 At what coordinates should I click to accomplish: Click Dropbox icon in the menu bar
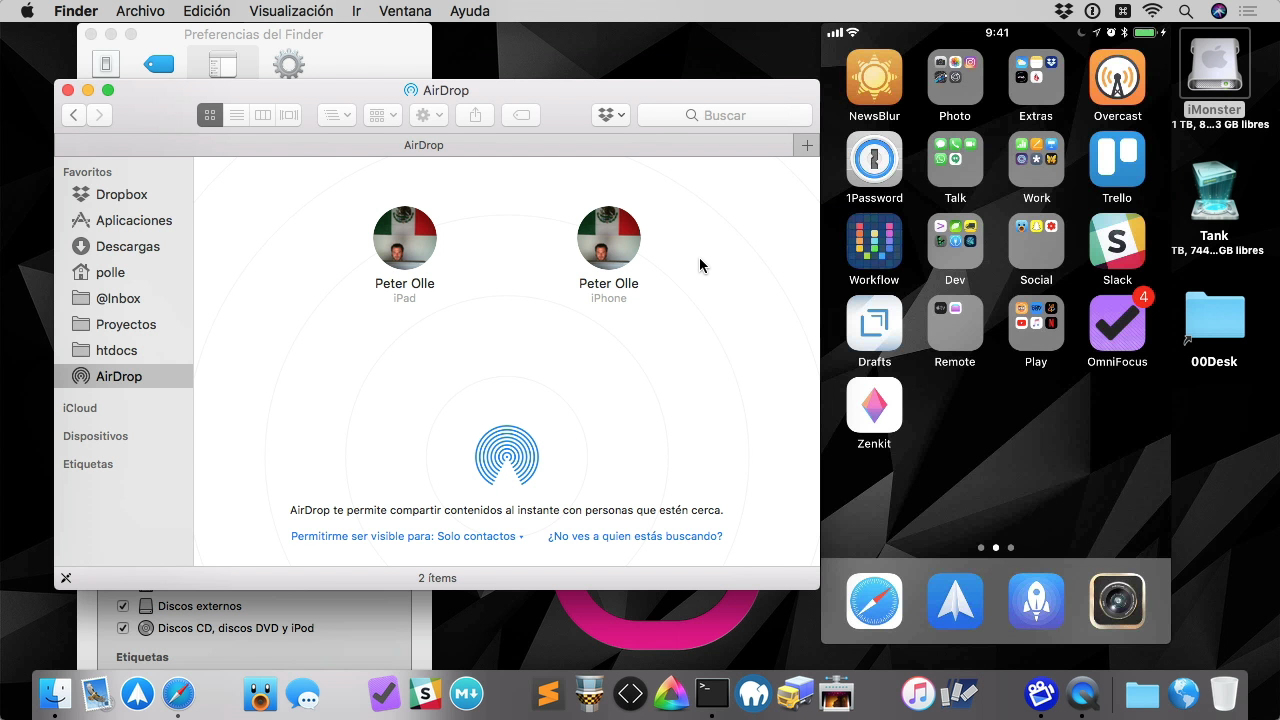click(1064, 11)
